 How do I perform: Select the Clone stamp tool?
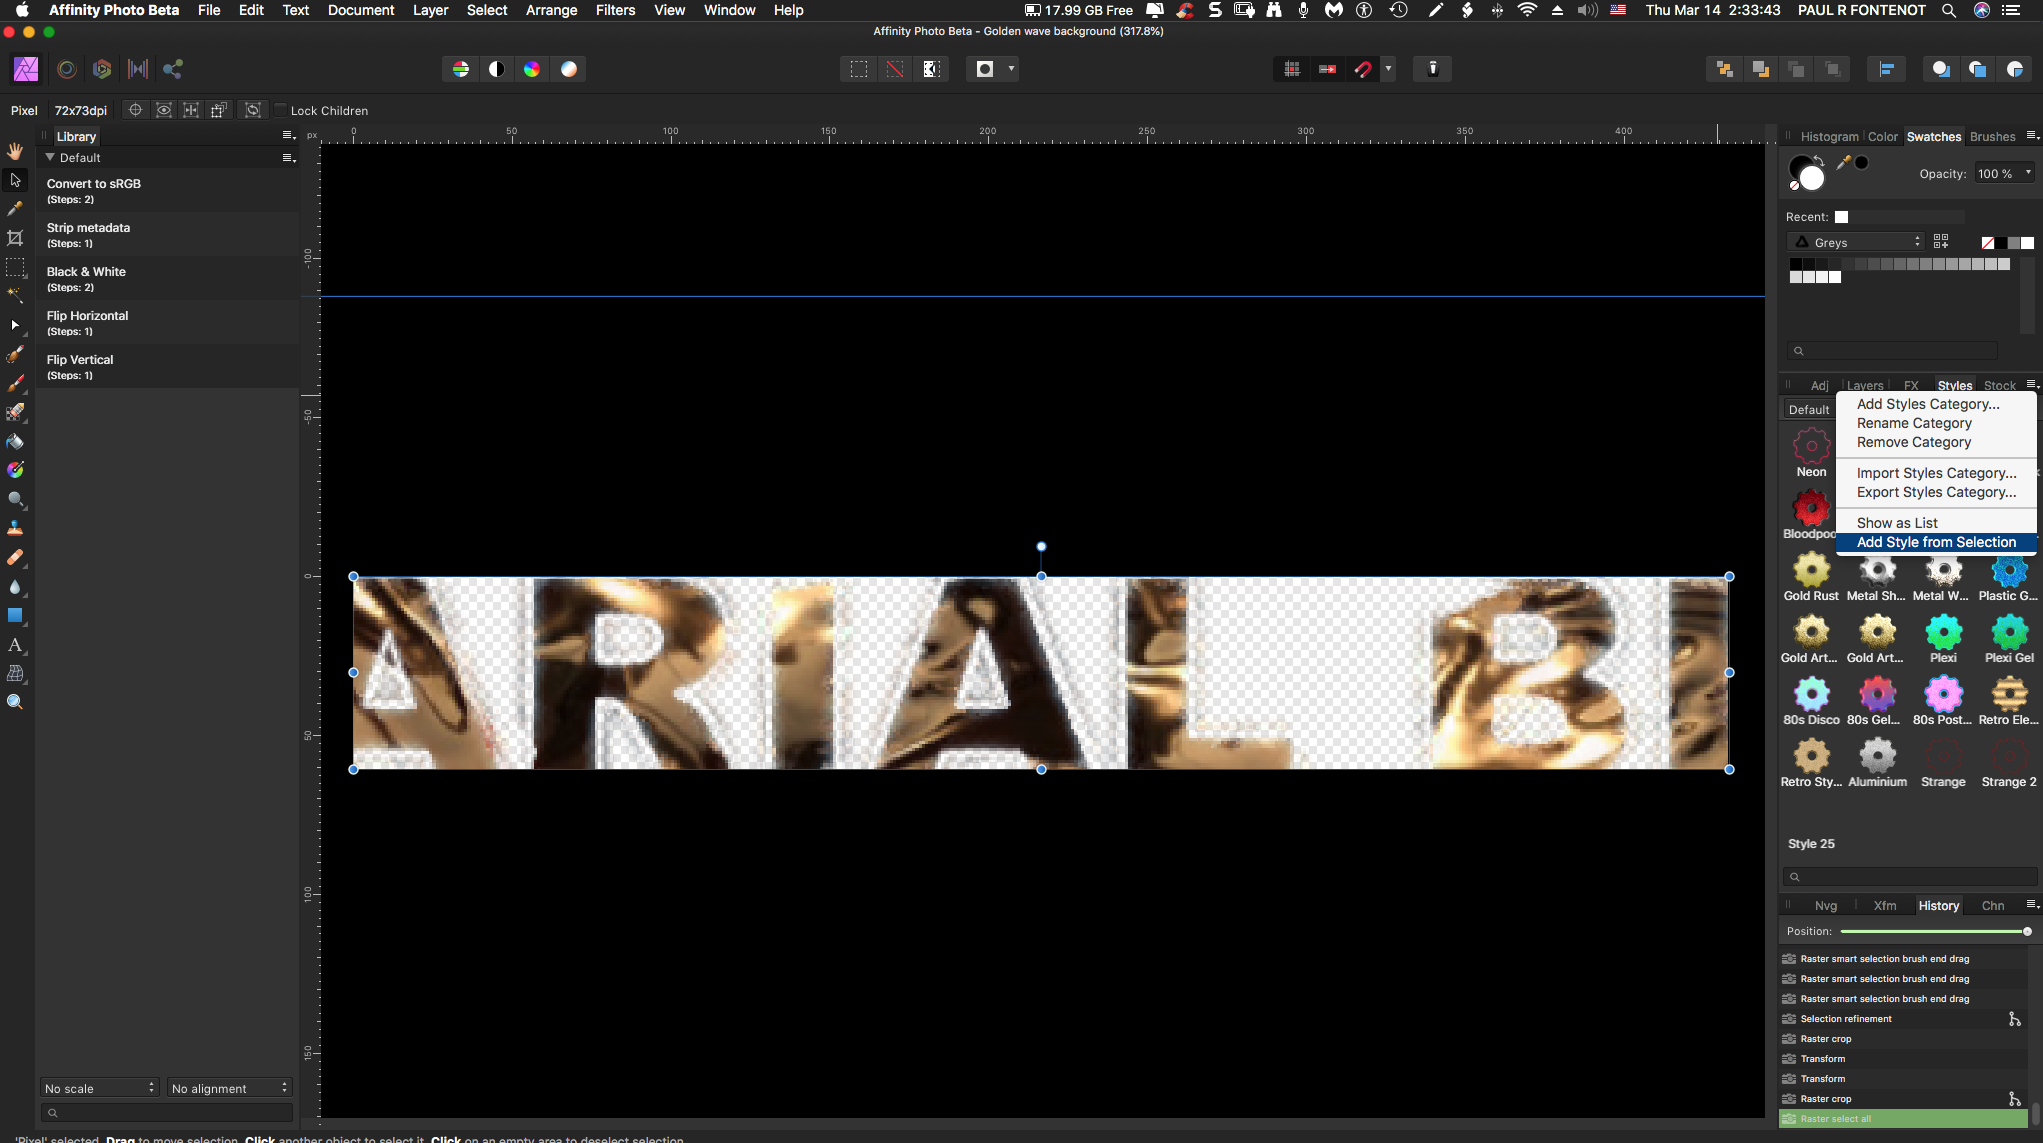(x=15, y=528)
